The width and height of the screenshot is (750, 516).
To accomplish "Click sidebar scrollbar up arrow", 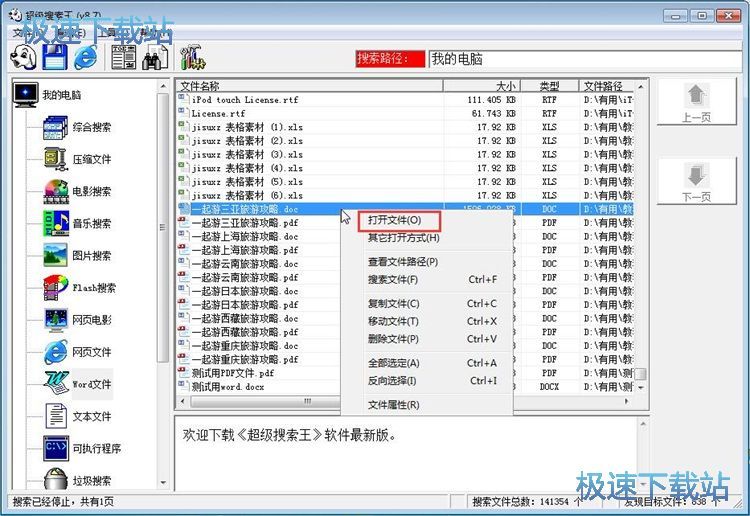I will click(163, 86).
